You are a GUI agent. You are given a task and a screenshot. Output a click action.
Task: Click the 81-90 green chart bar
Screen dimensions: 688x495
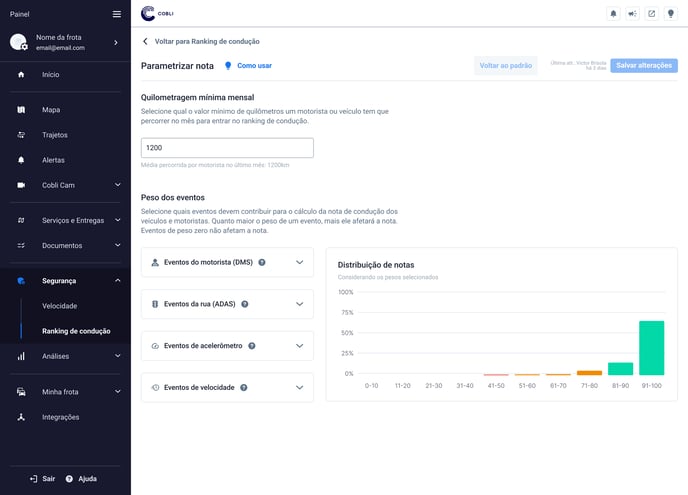(620, 369)
